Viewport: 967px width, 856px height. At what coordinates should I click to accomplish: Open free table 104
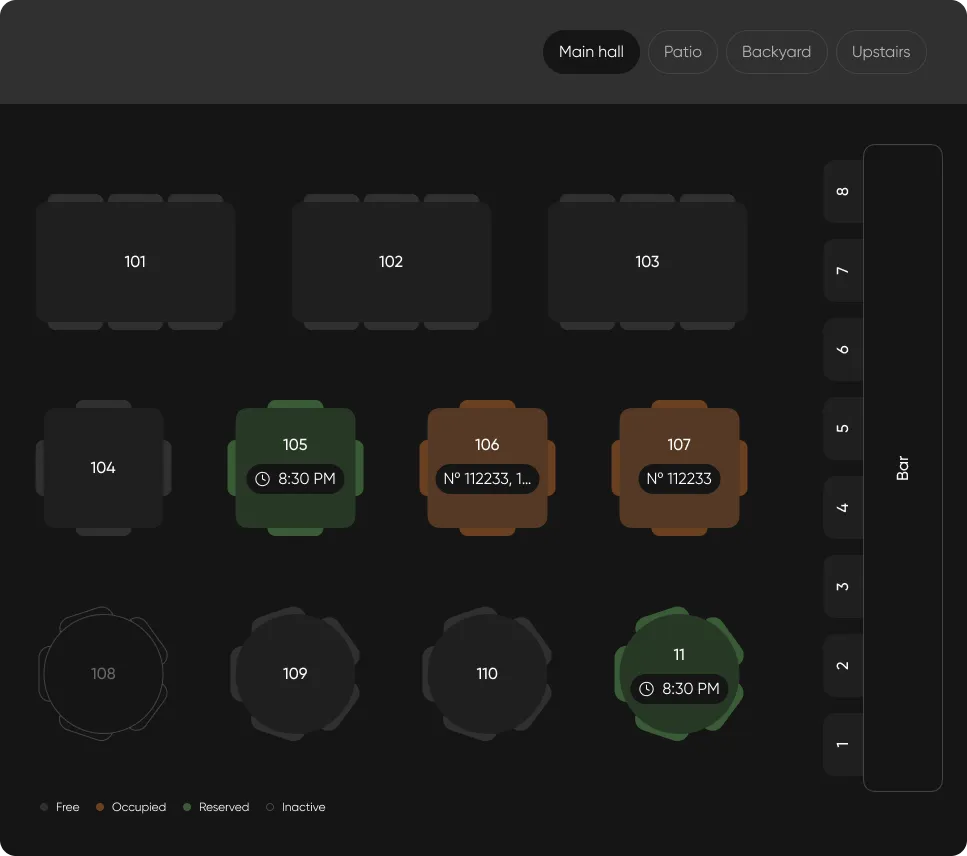pyautogui.click(x=103, y=467)
